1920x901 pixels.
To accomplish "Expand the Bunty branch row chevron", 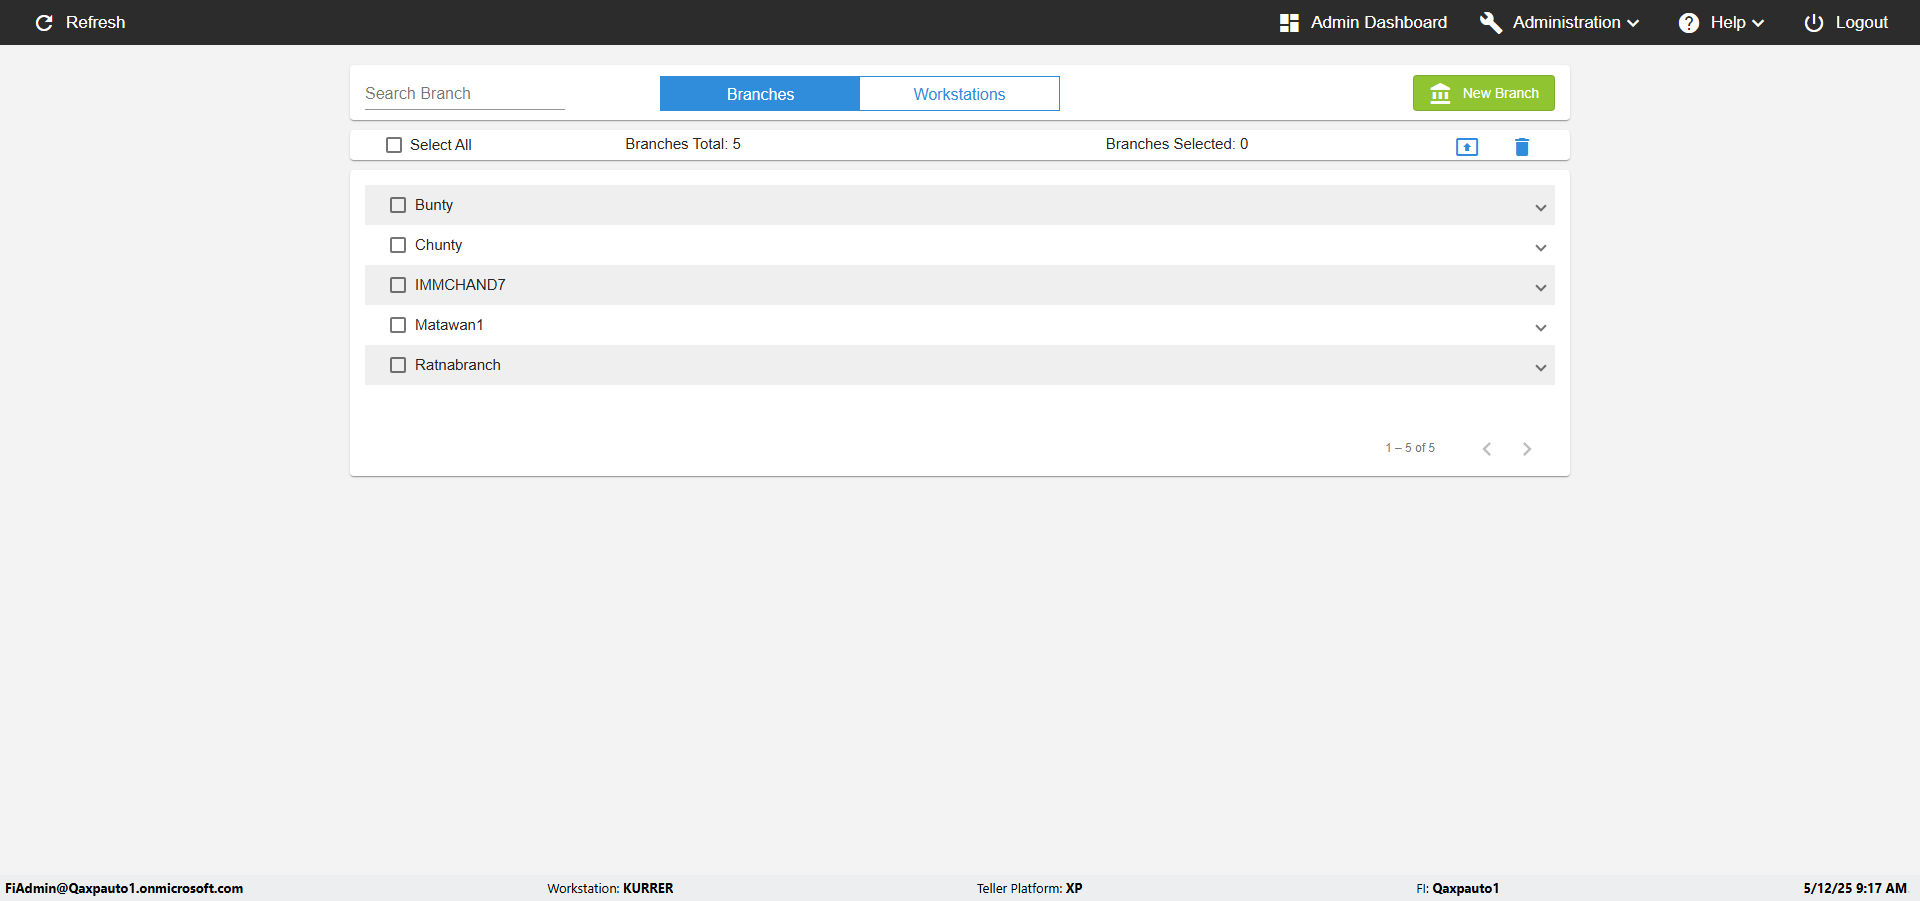I will pos(1541,208).
